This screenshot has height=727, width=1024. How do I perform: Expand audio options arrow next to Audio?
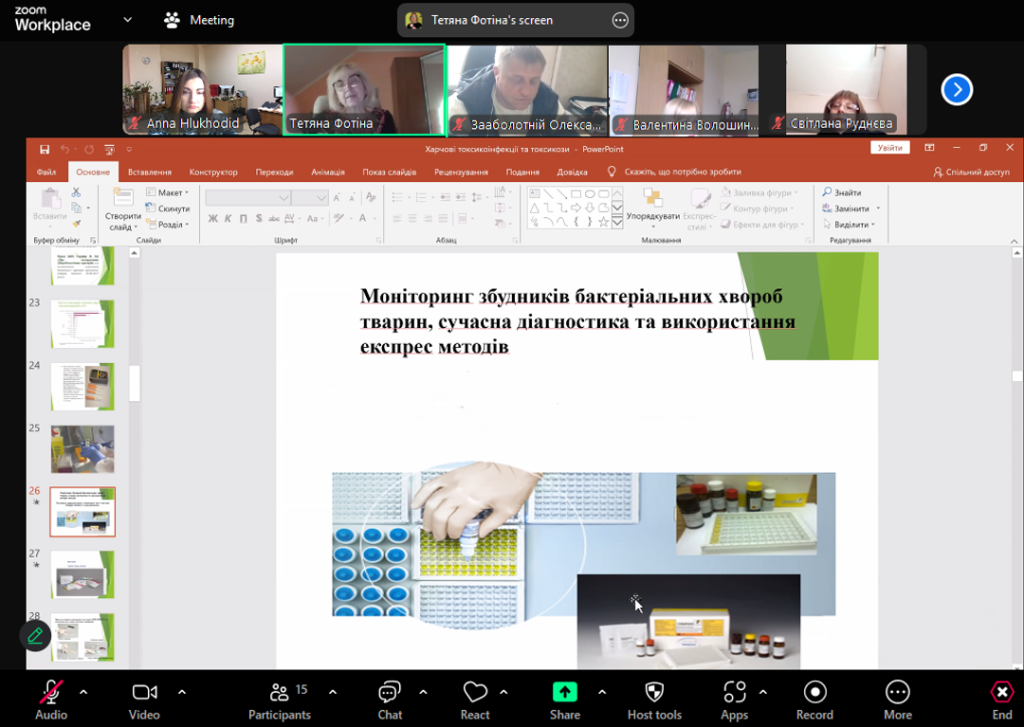pyautogui.click(x=83, y=691)
